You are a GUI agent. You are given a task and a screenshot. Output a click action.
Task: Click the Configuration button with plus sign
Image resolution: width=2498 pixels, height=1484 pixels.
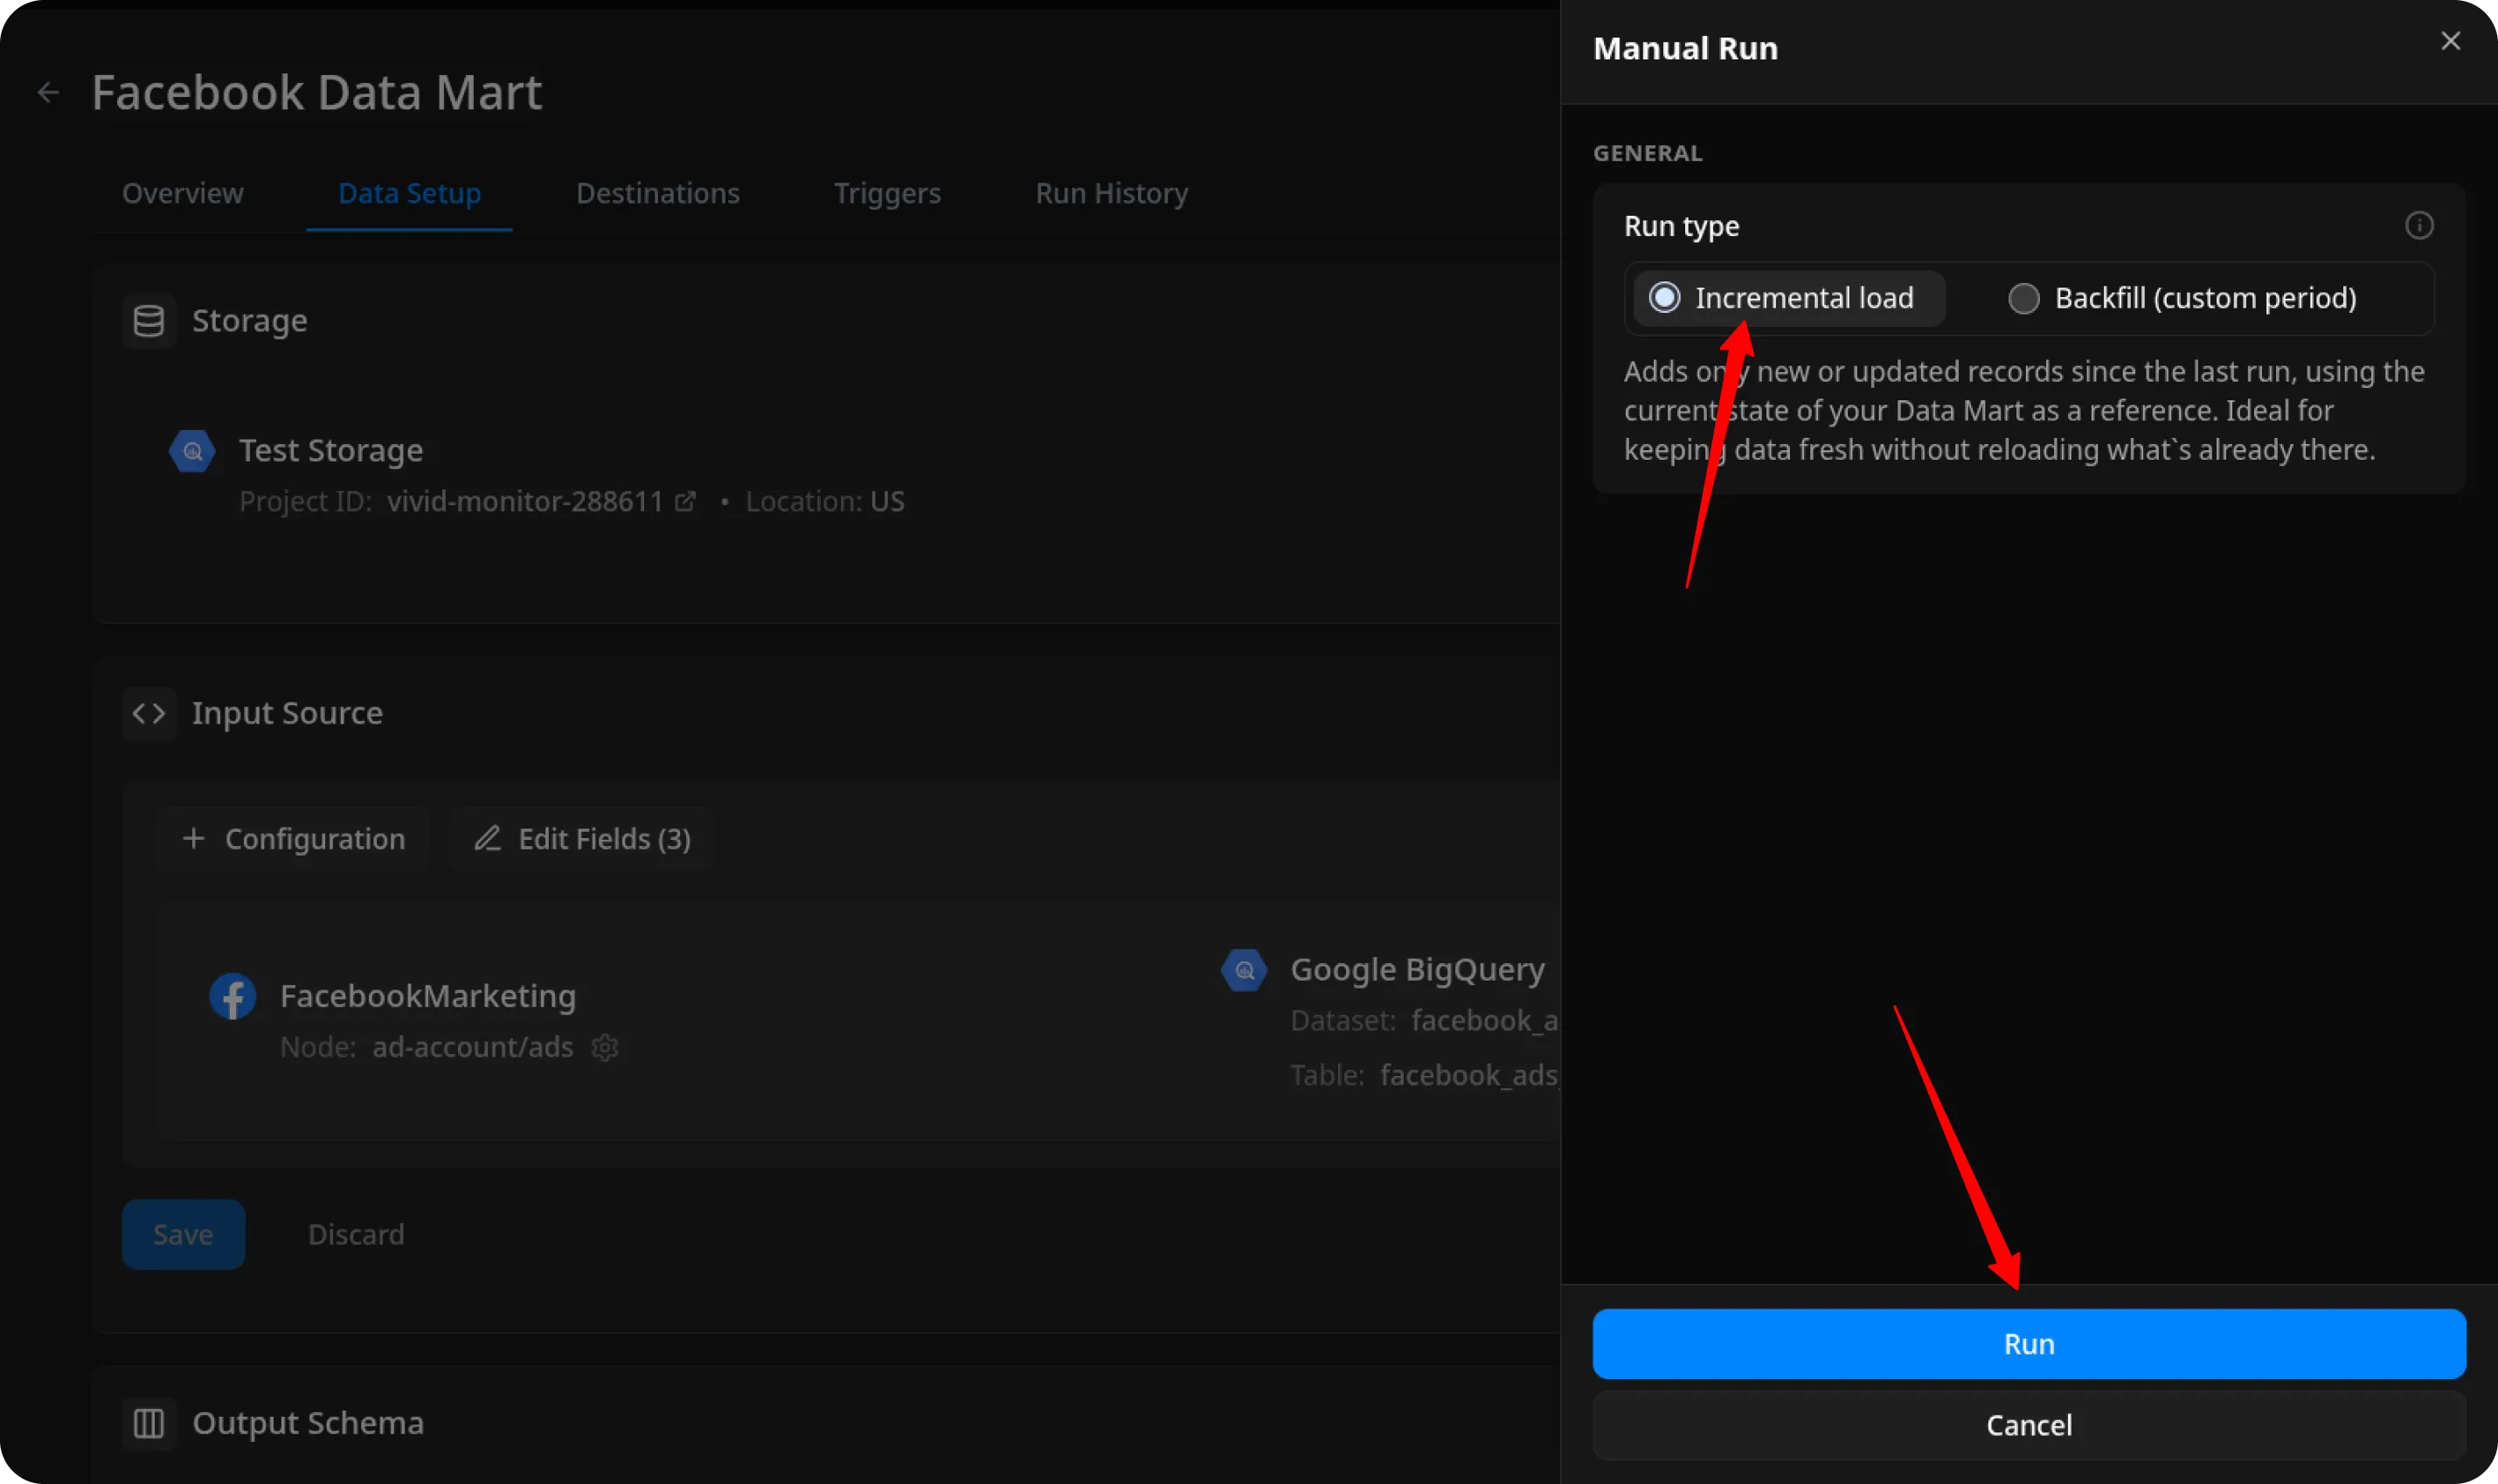294,839
